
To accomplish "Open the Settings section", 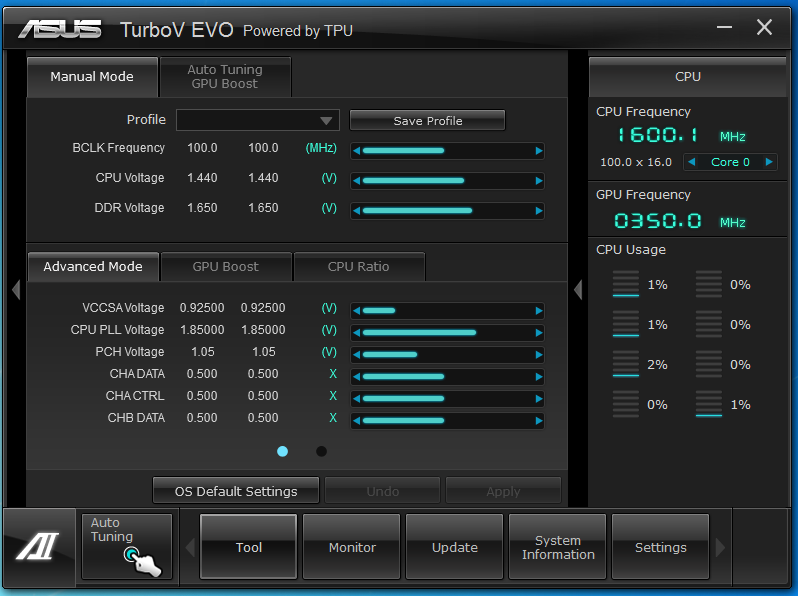I will (661, 547).
